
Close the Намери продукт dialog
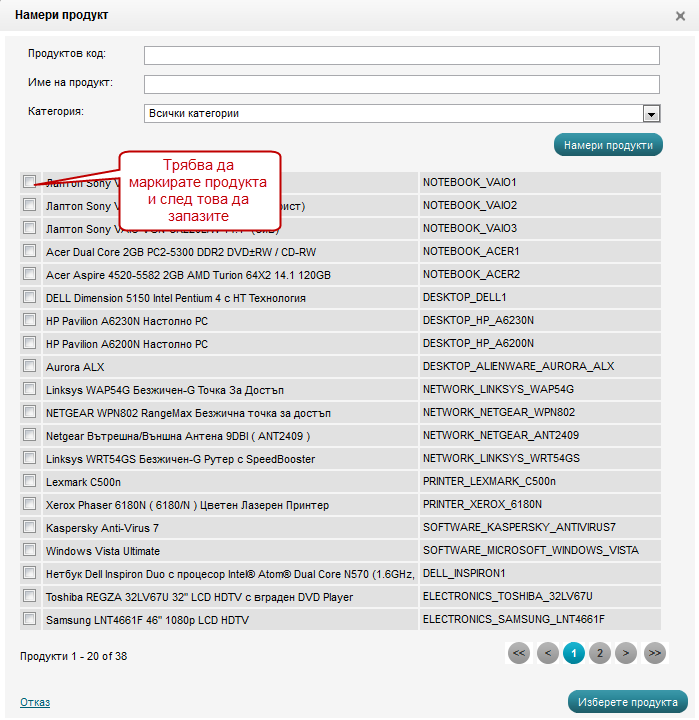click(x=681, y=16)
